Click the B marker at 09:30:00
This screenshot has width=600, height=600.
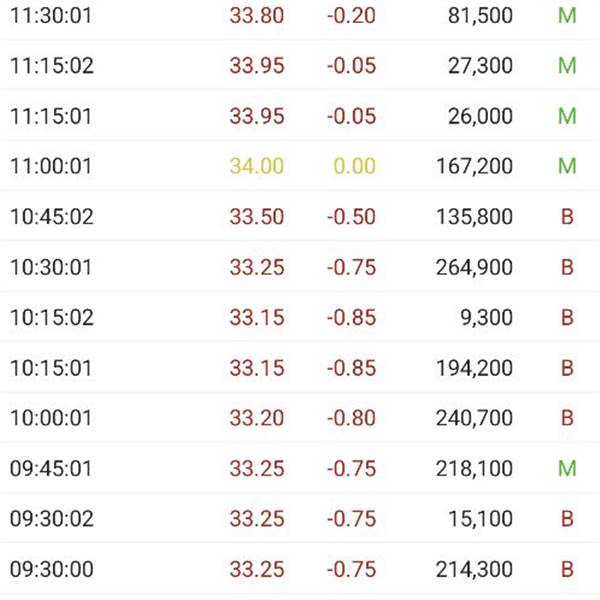coord(567,569)
